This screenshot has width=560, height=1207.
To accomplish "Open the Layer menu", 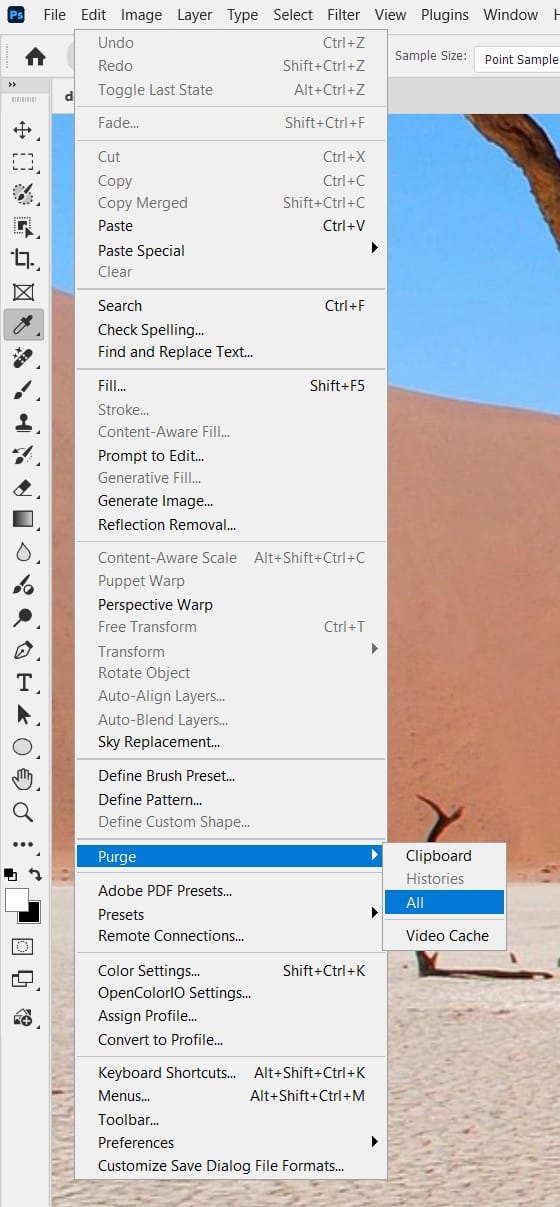I will pos(195,15).
